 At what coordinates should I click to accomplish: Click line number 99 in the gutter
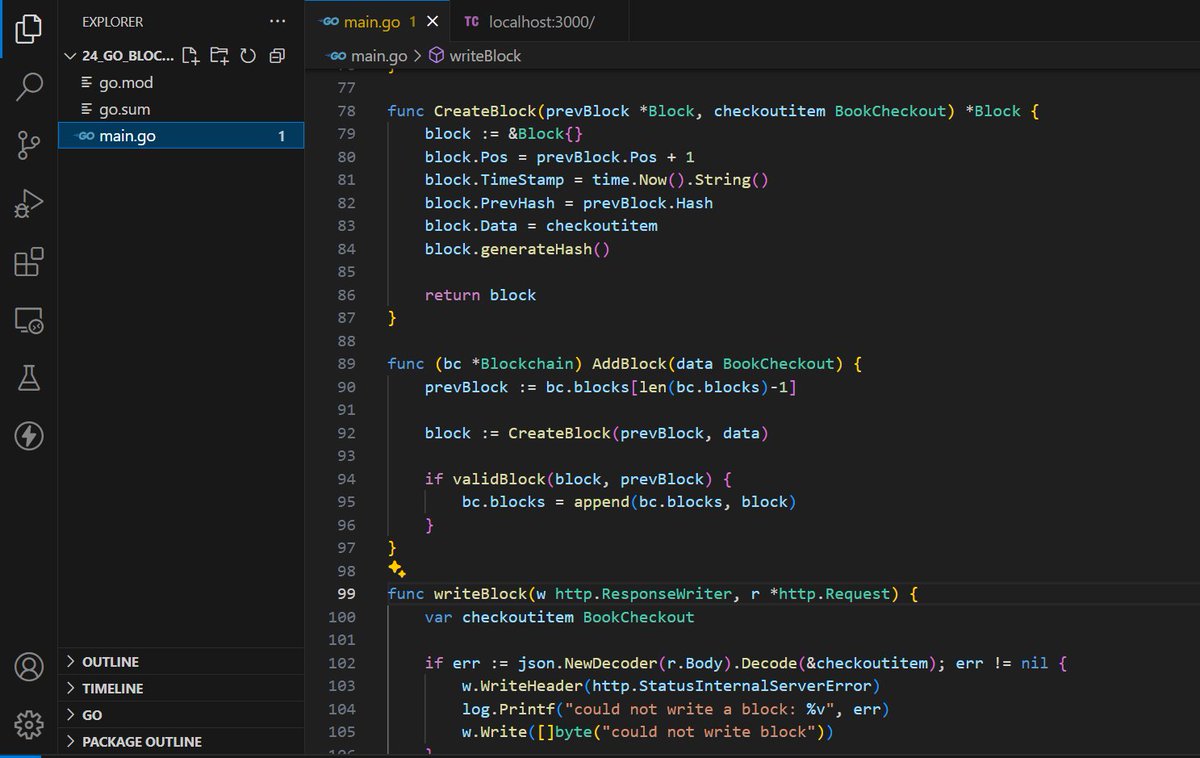click(347, 594)
